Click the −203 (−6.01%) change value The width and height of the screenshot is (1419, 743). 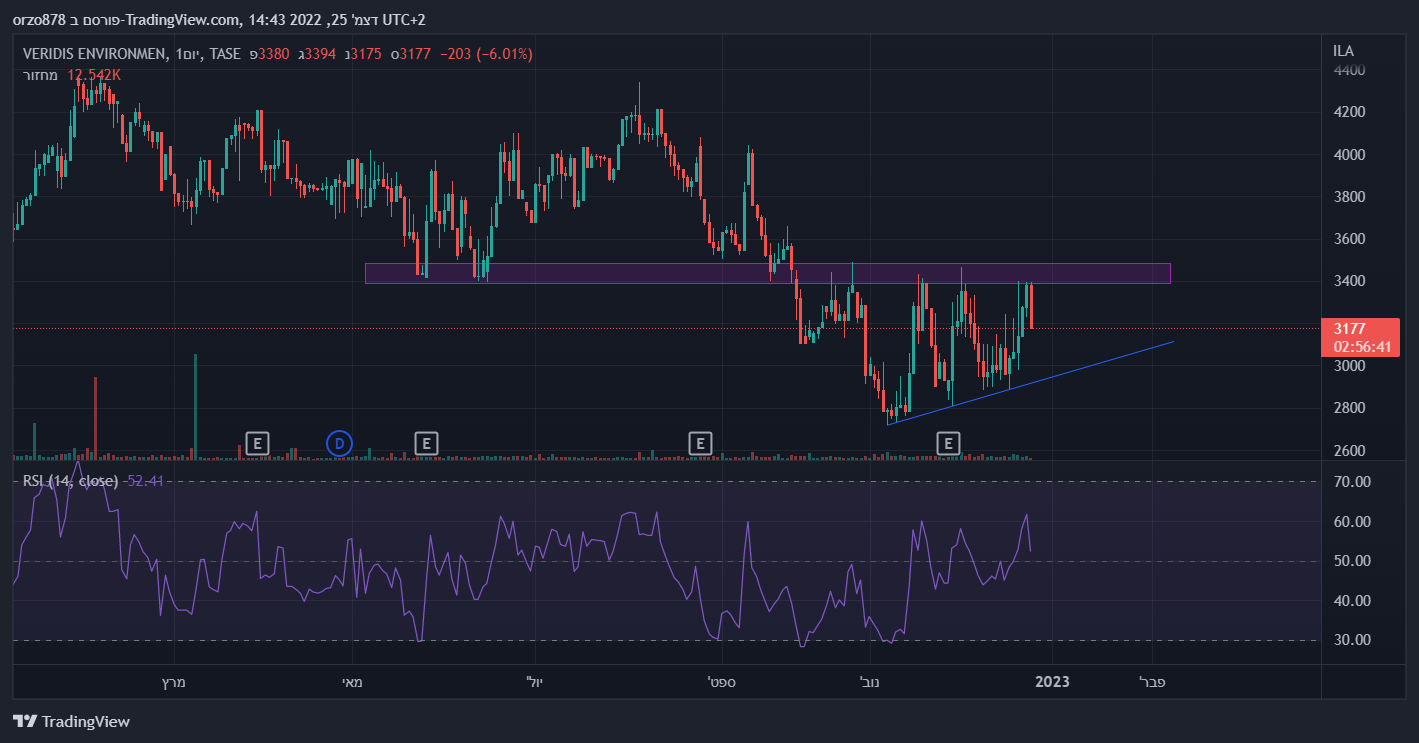486,53
